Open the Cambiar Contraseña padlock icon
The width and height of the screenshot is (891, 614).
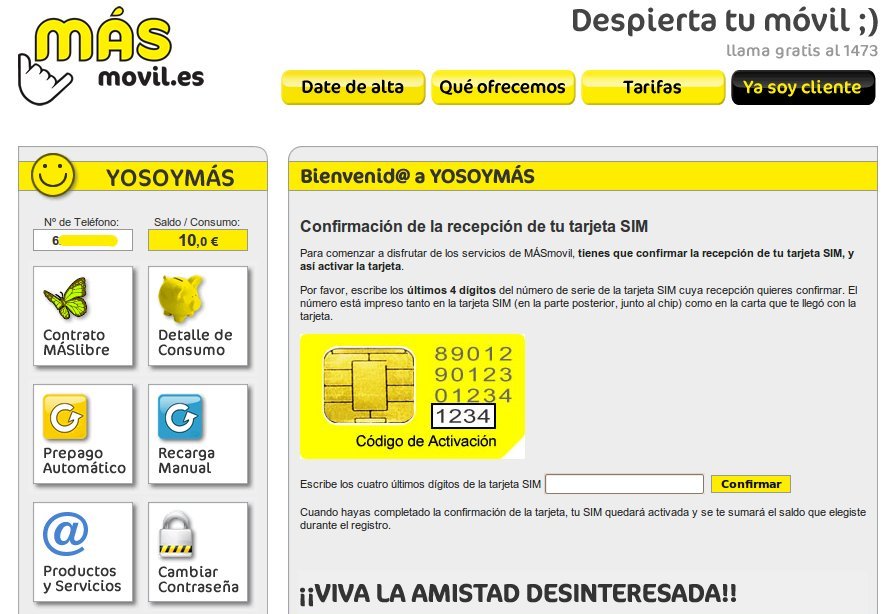176,534
